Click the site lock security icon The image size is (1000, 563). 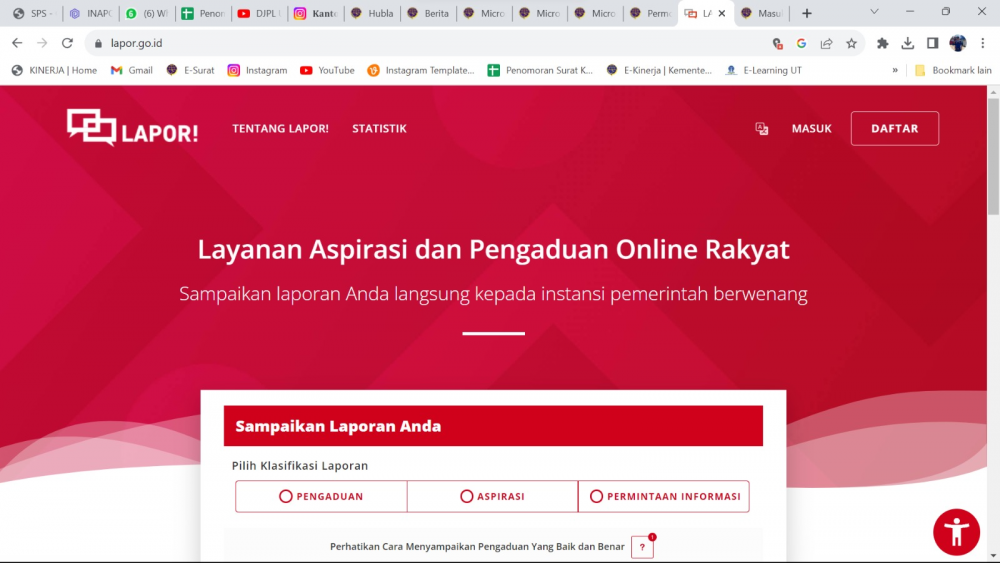point(98,43)
